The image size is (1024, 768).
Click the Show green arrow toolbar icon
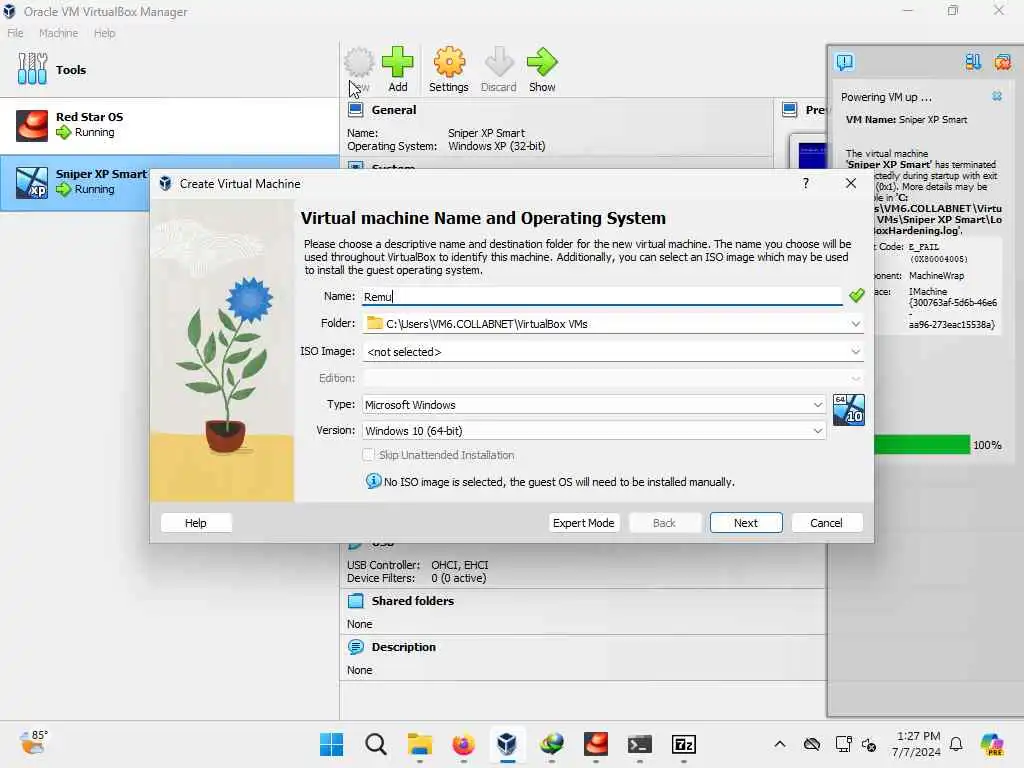[x=542, y=63]
